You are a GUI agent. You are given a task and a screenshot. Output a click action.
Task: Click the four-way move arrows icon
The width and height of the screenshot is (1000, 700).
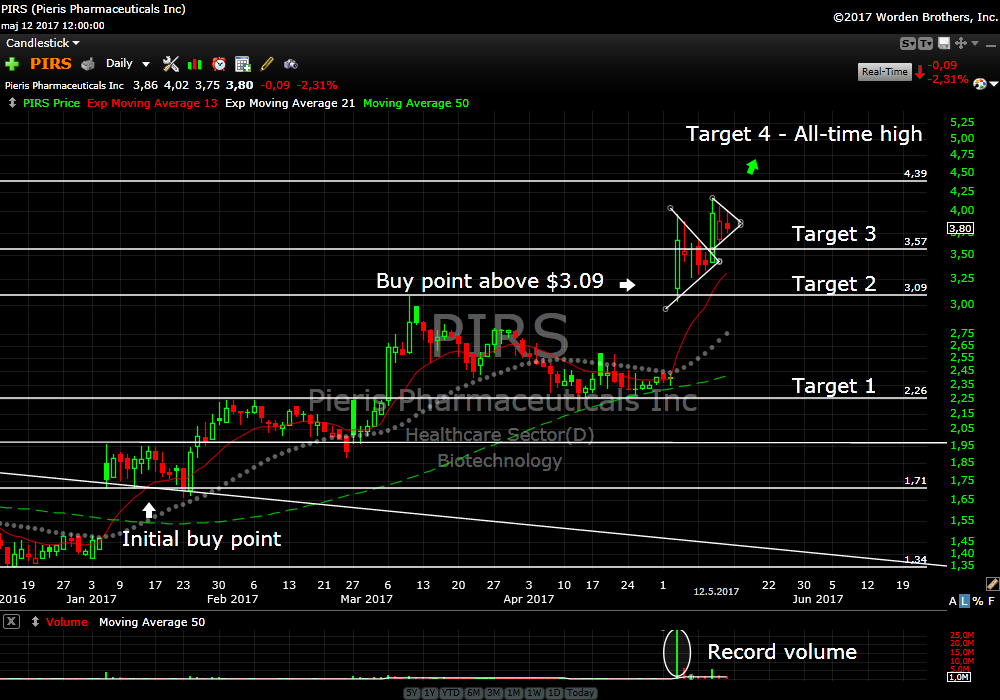[961, 43]
